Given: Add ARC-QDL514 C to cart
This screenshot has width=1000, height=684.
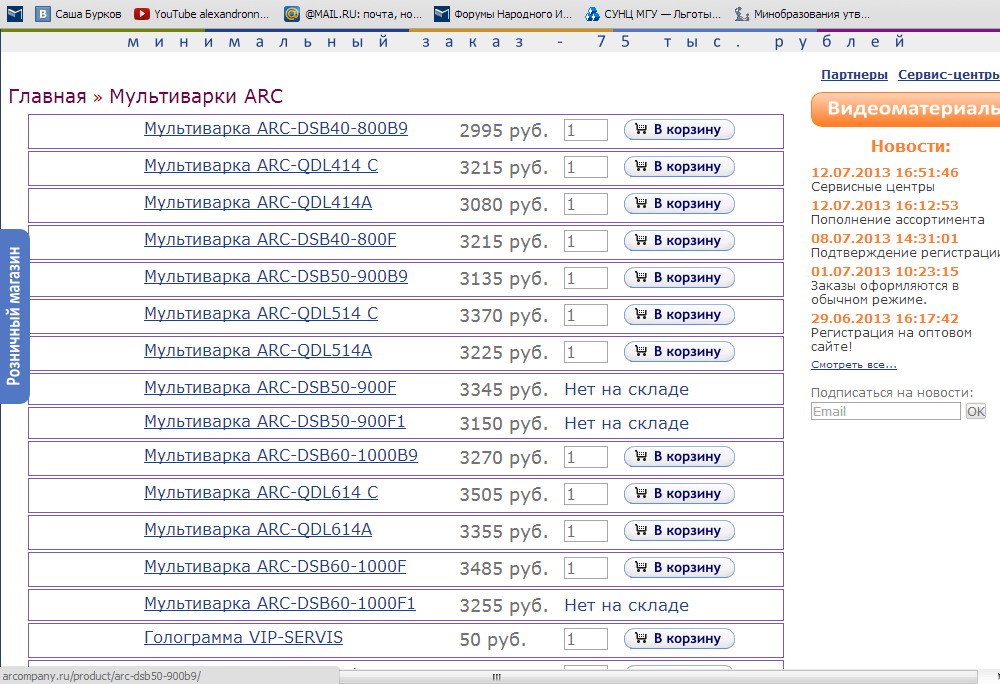Looking at the screenshot, I should [679, 314].
